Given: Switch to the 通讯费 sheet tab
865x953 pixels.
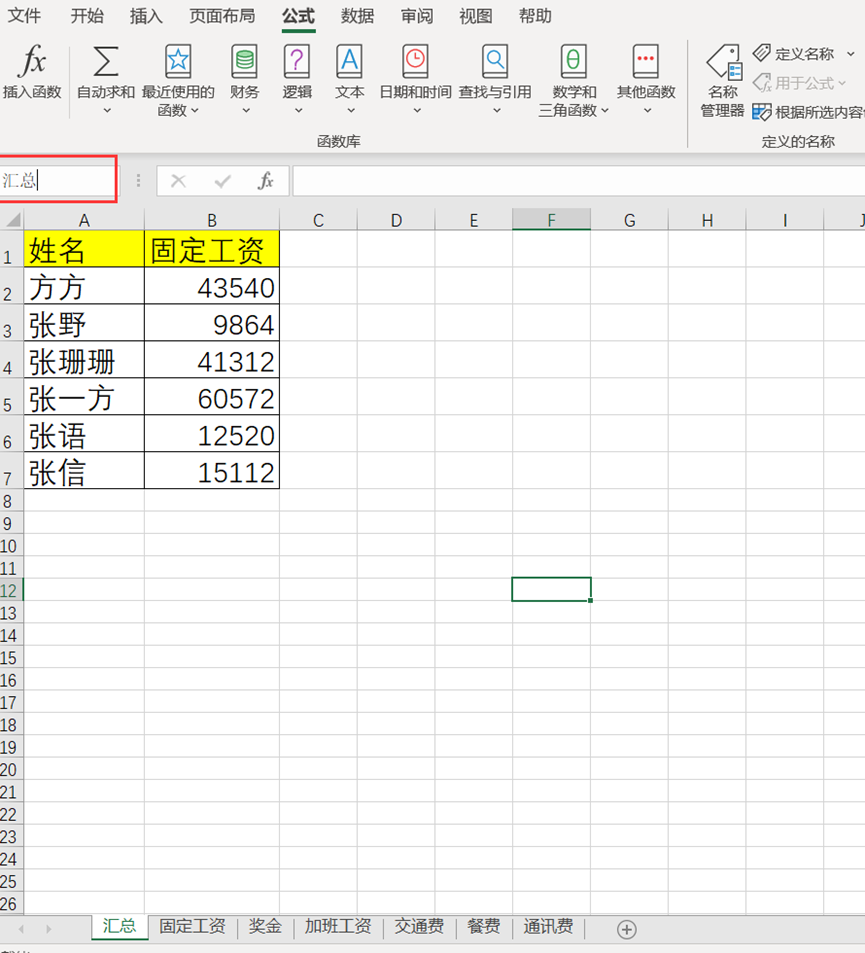Looking at the screenshot, I should [548, 926].
